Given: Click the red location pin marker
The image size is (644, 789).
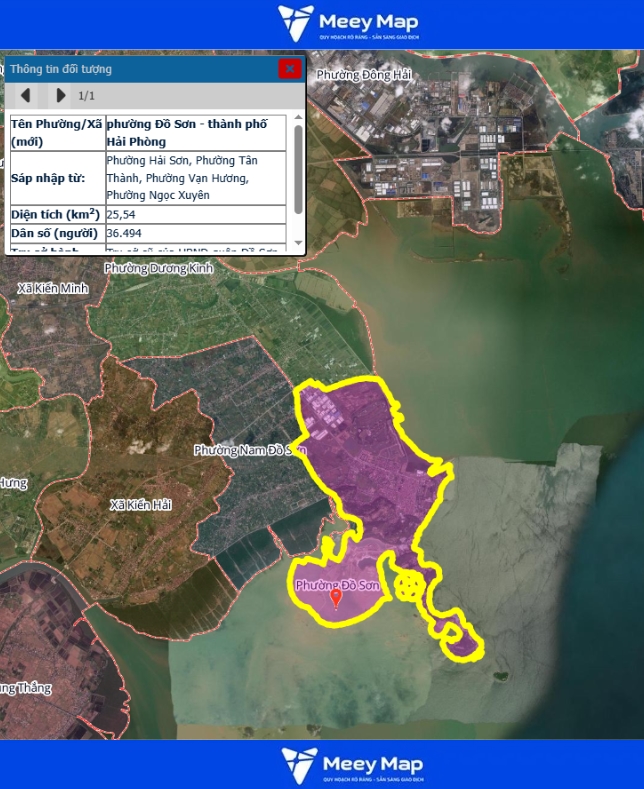Looking at the screenshot, I should point(336,599).
